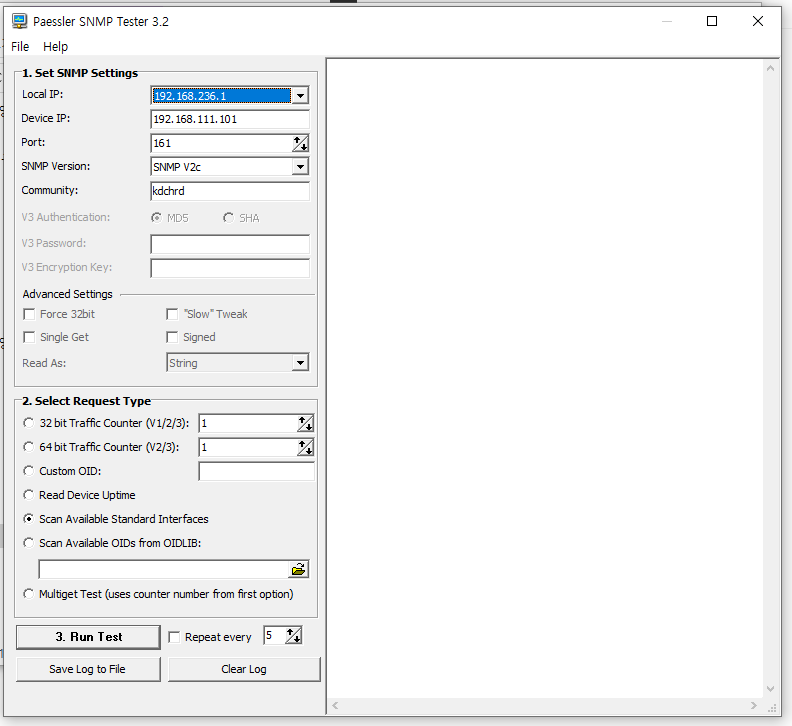Viewport: 792px width, 726px height.
Task: Click the OIDLIB file path field
Action: (x=164, y=569)
